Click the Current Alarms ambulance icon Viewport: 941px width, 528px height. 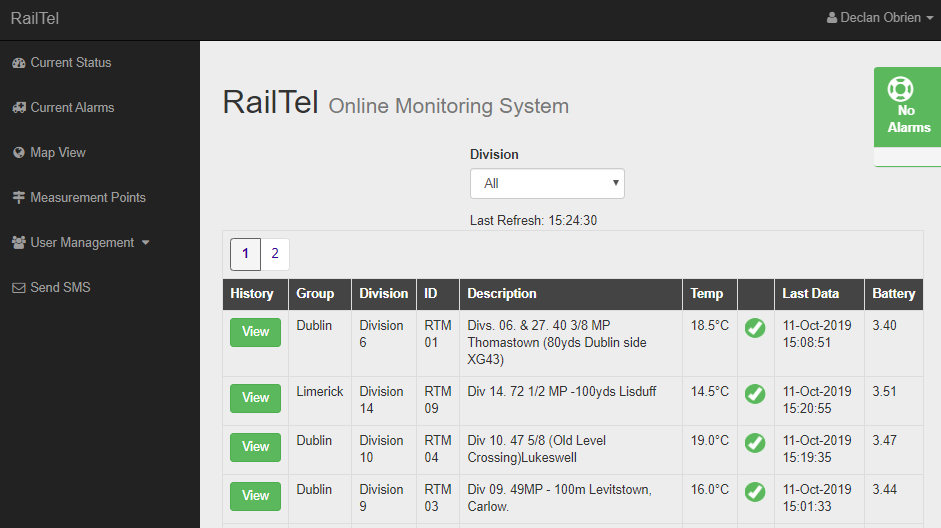18,108
